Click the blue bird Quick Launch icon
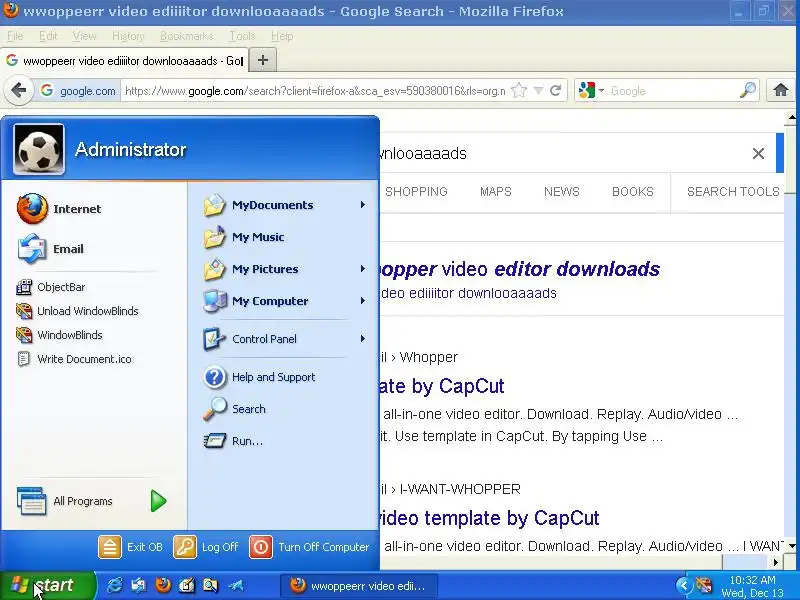 coord(236,585)
